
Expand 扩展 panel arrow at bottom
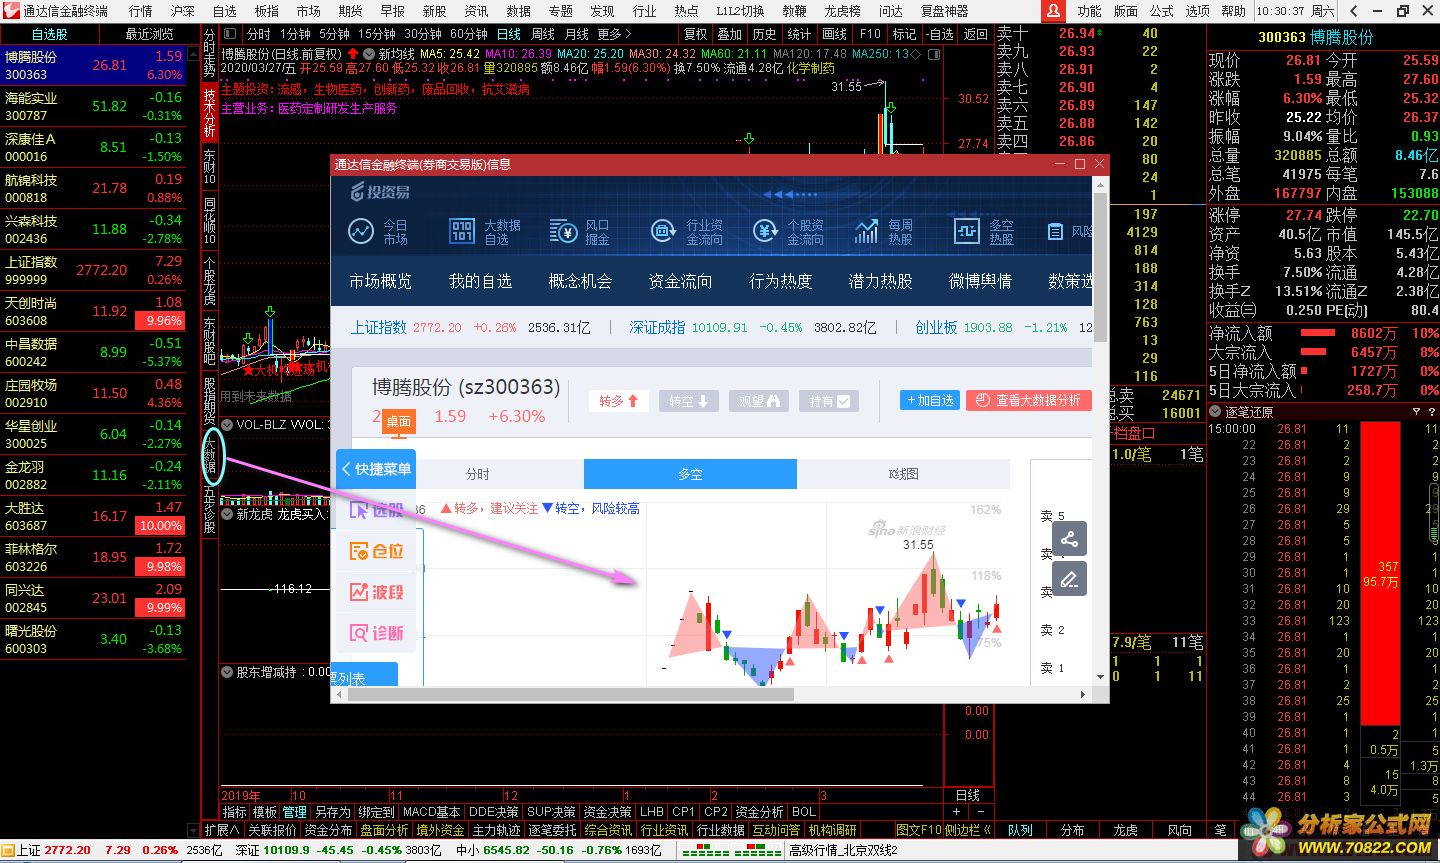point(222,830)
